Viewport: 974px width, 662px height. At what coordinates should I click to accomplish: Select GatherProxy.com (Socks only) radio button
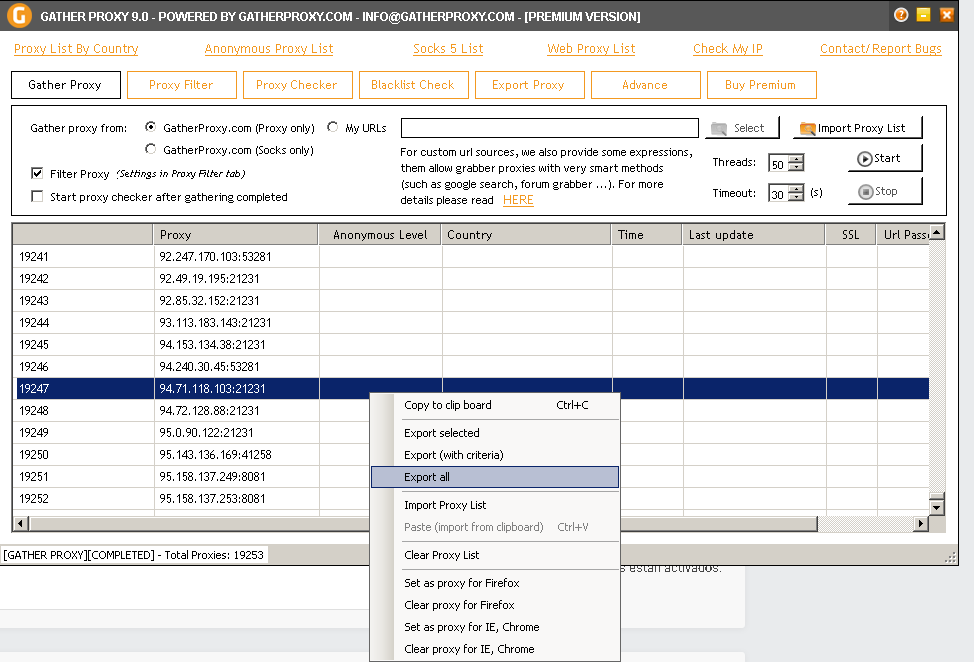pos(150,149)
